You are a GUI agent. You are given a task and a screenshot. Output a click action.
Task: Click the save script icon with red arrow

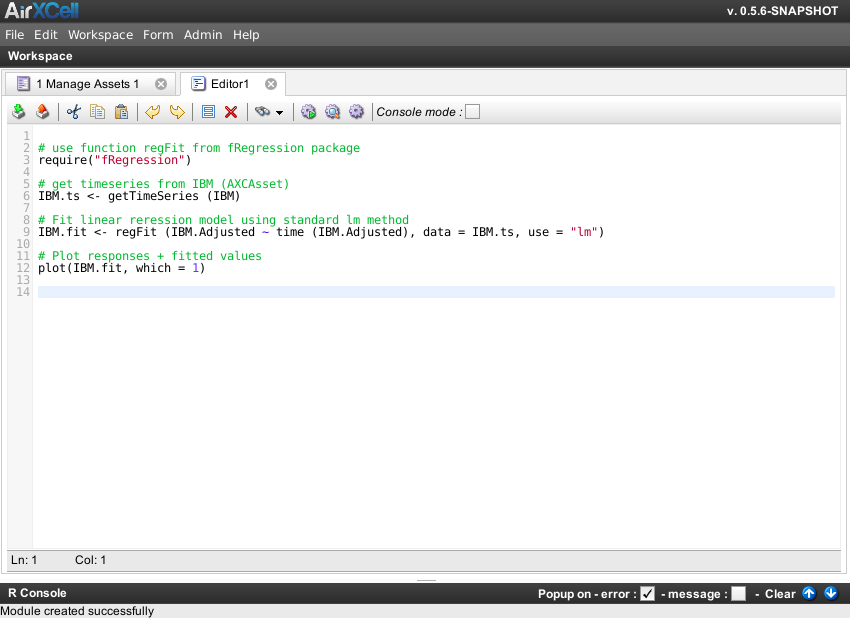click(42, 112)
